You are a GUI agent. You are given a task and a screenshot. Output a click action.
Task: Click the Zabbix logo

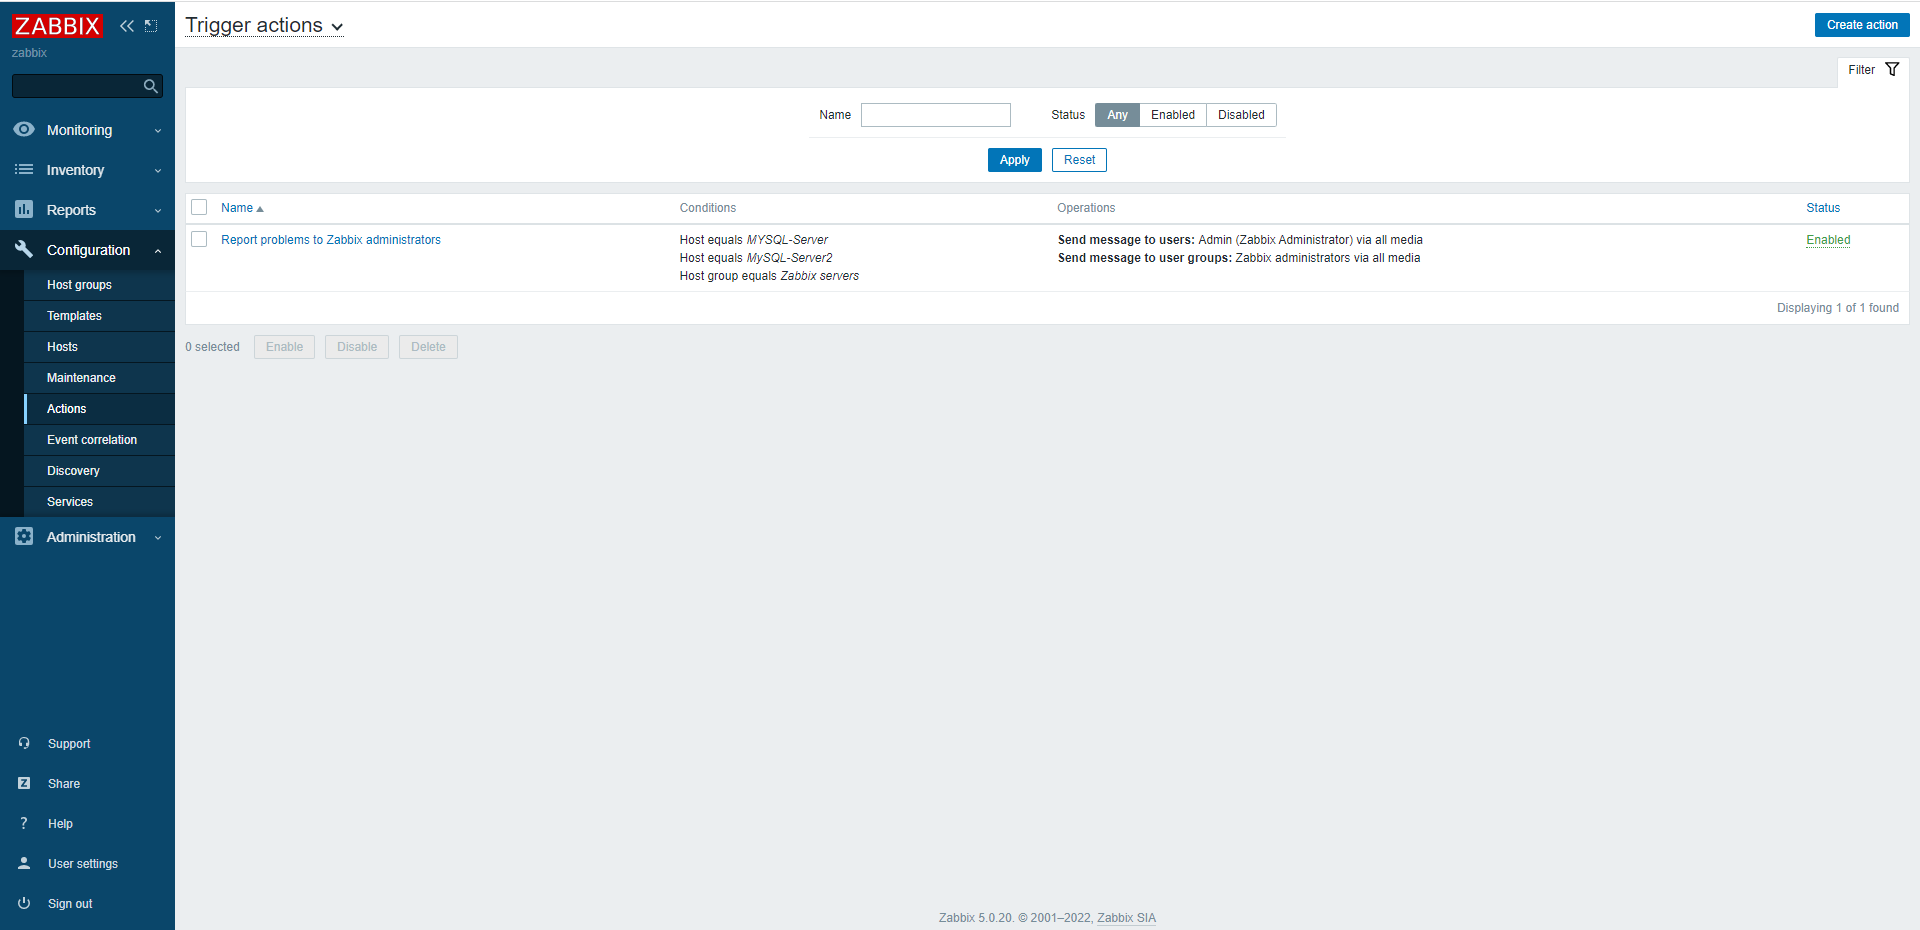tap(57, 26)
